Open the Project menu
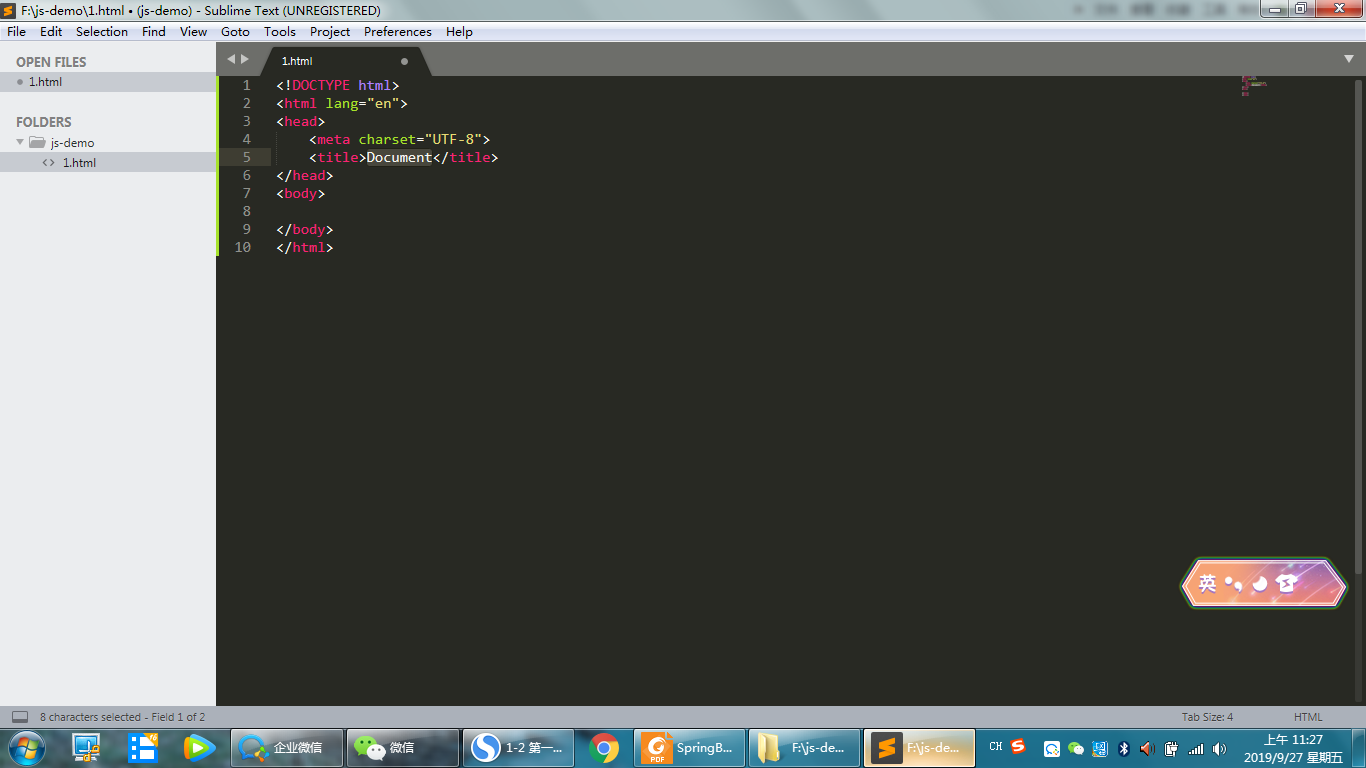Screen dimensions: 1366x768 (330, 32)
